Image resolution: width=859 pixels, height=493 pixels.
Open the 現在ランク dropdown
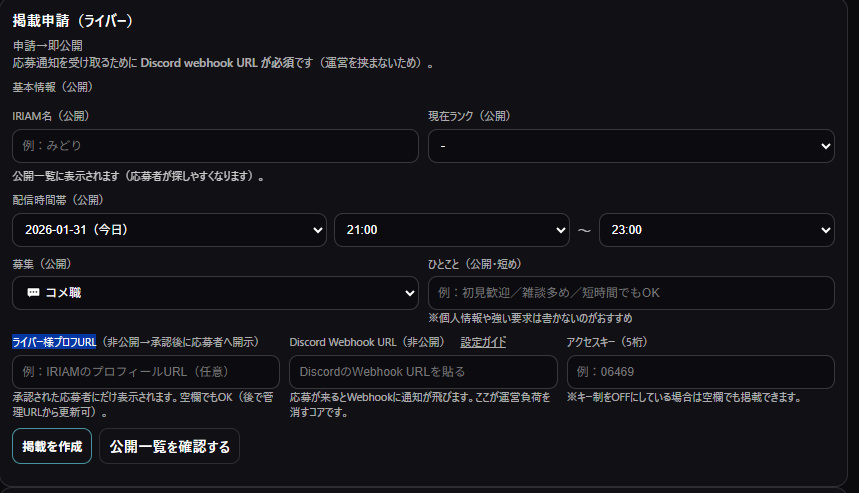click(x=630, y=146)
